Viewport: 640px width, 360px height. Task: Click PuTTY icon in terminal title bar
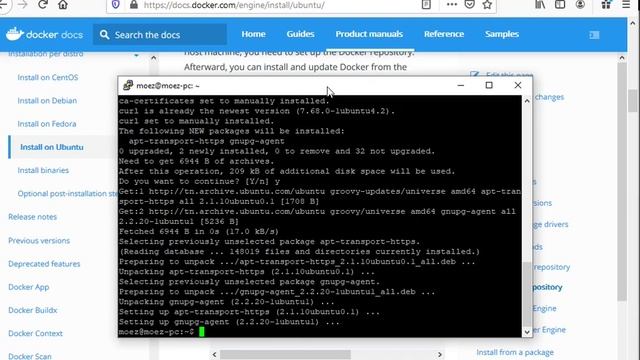click(128, 85)
